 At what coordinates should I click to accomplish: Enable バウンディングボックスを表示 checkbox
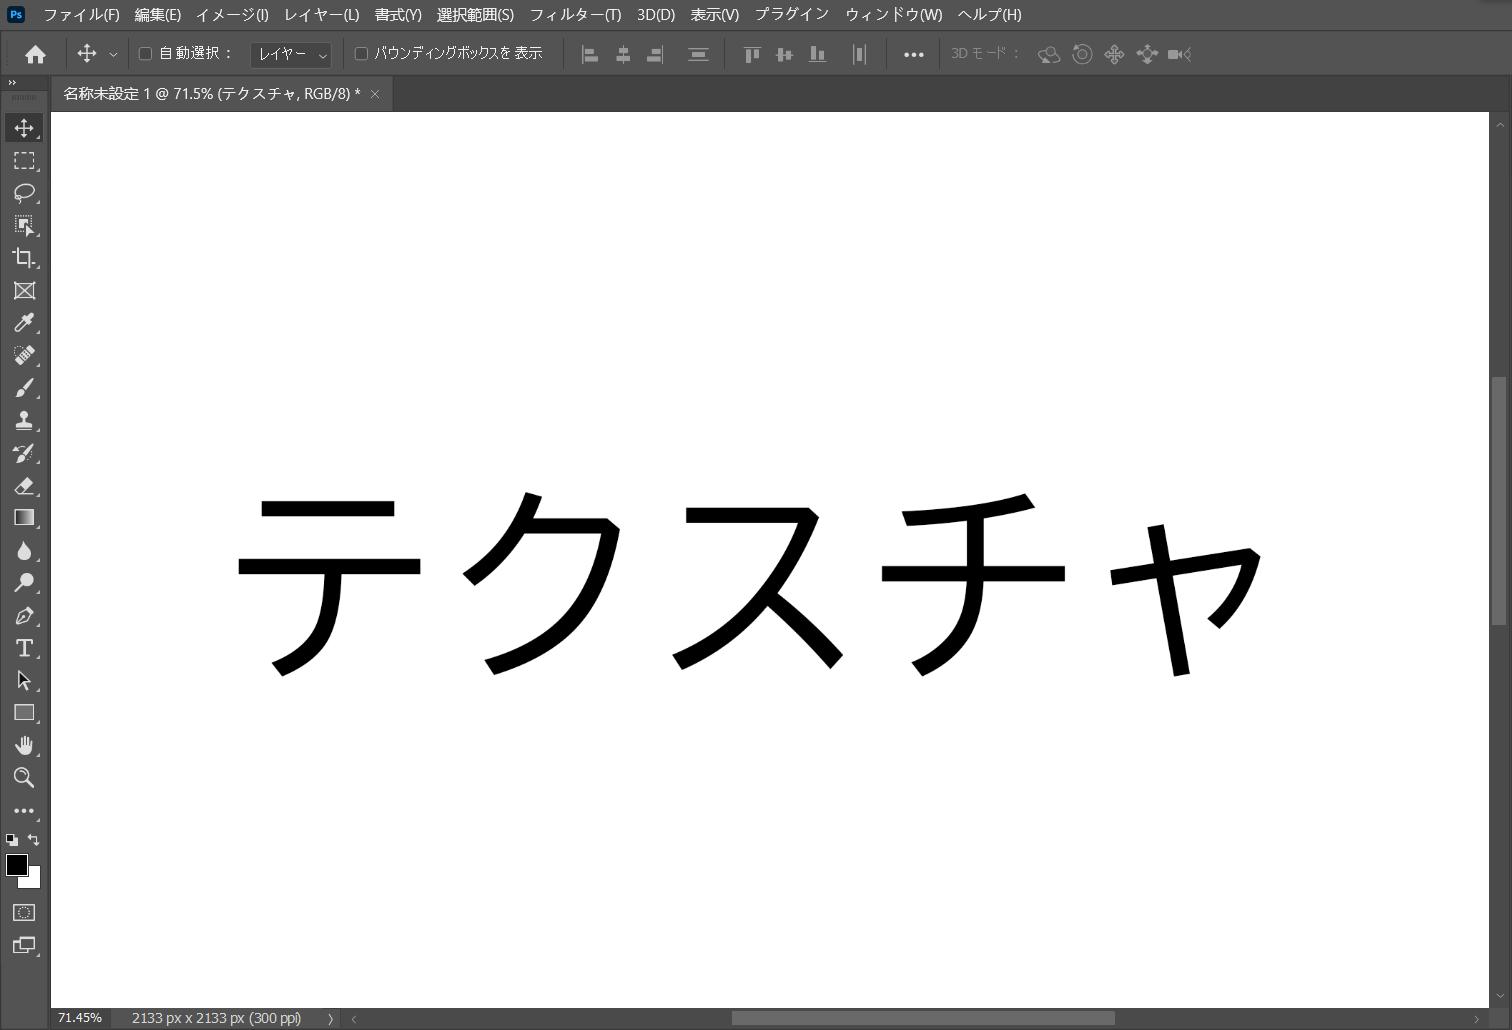tap(362, 54)
